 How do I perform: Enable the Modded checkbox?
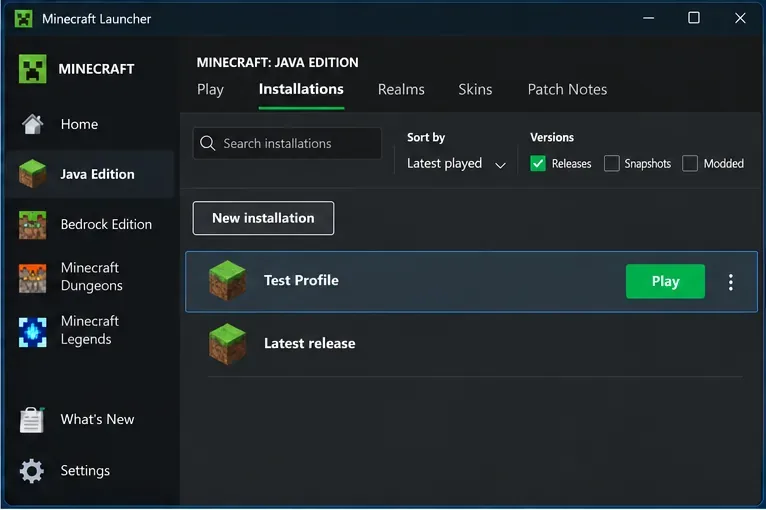(690, 163)
